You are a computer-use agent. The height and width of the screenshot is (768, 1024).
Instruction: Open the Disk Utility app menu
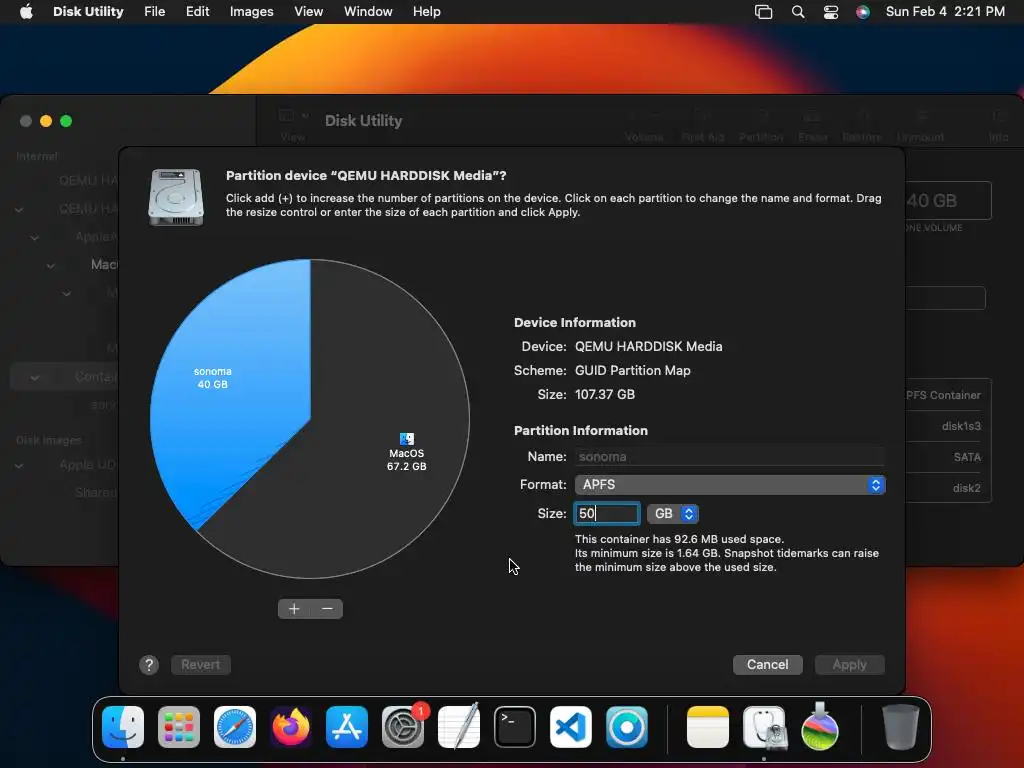click(88, 11)
